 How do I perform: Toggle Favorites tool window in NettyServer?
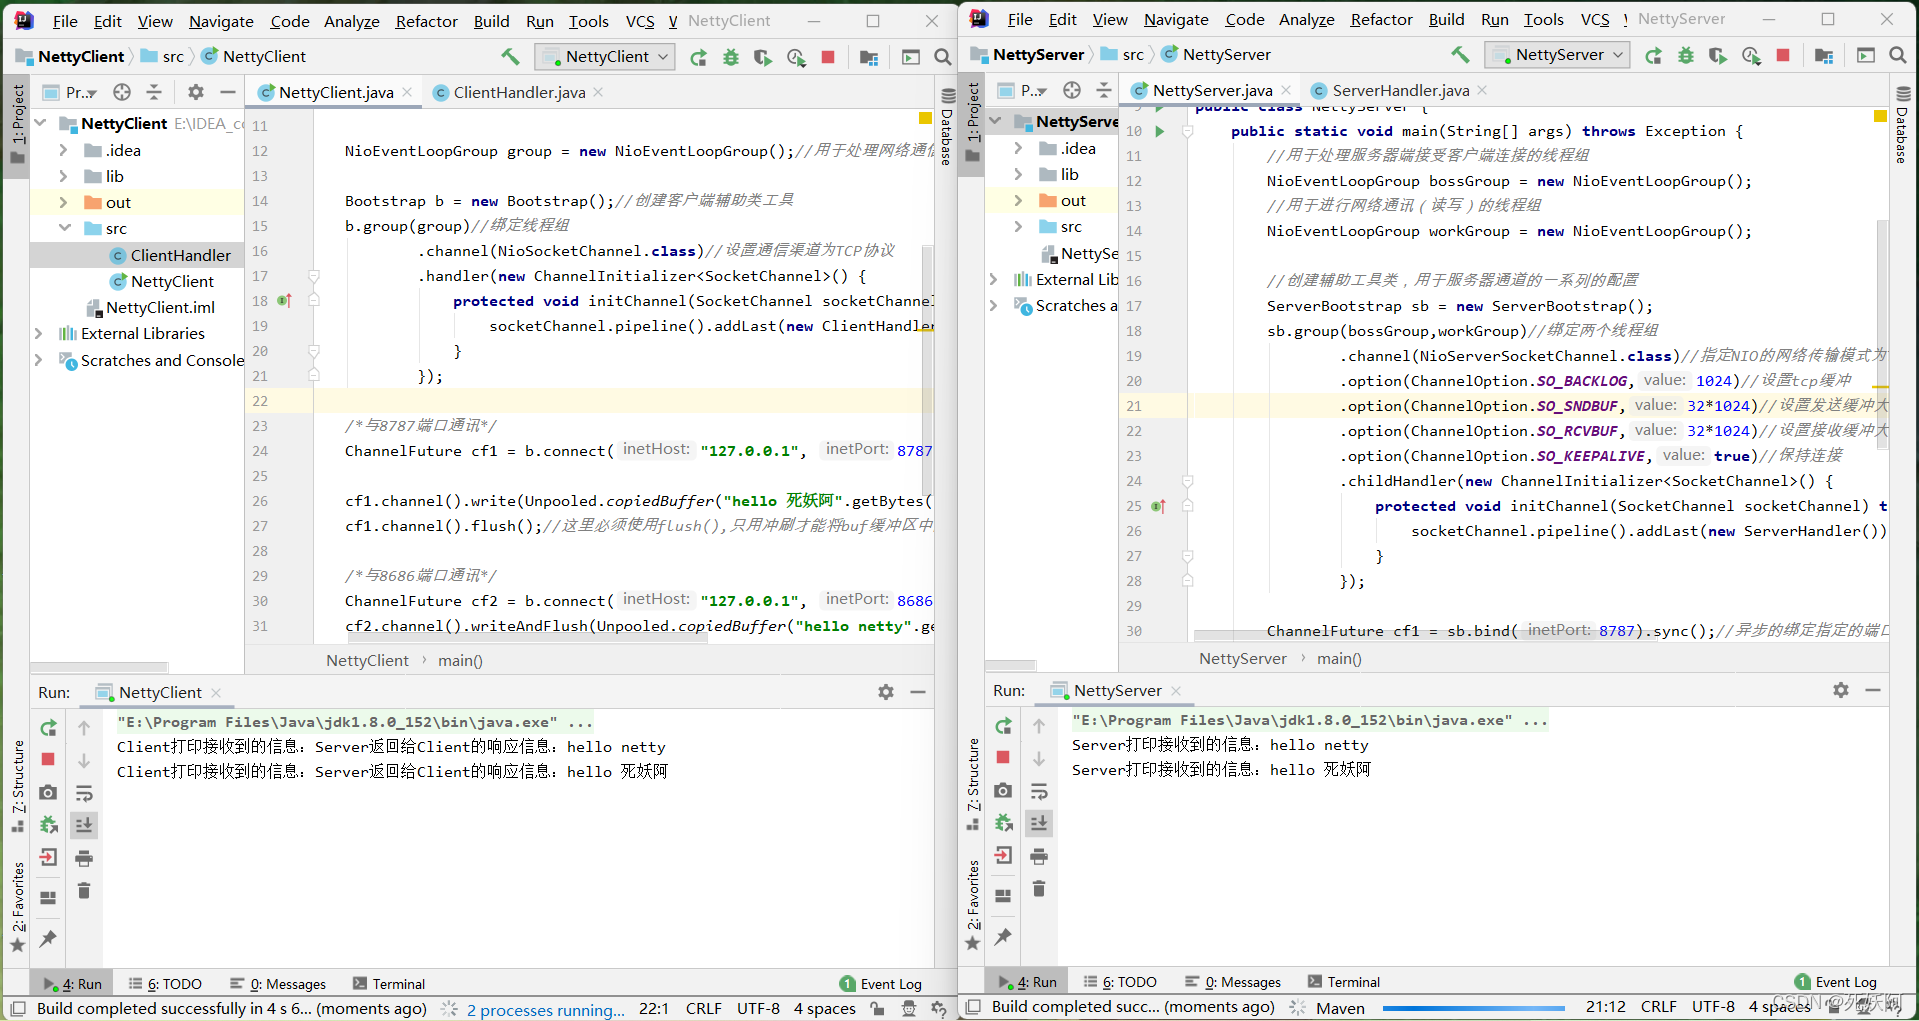972,905
